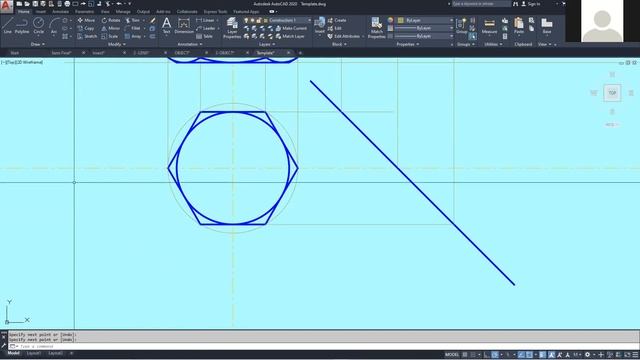Click the Edit Attributes button
640x360 pixels.
pyautogui.click(x=344, y=36)
